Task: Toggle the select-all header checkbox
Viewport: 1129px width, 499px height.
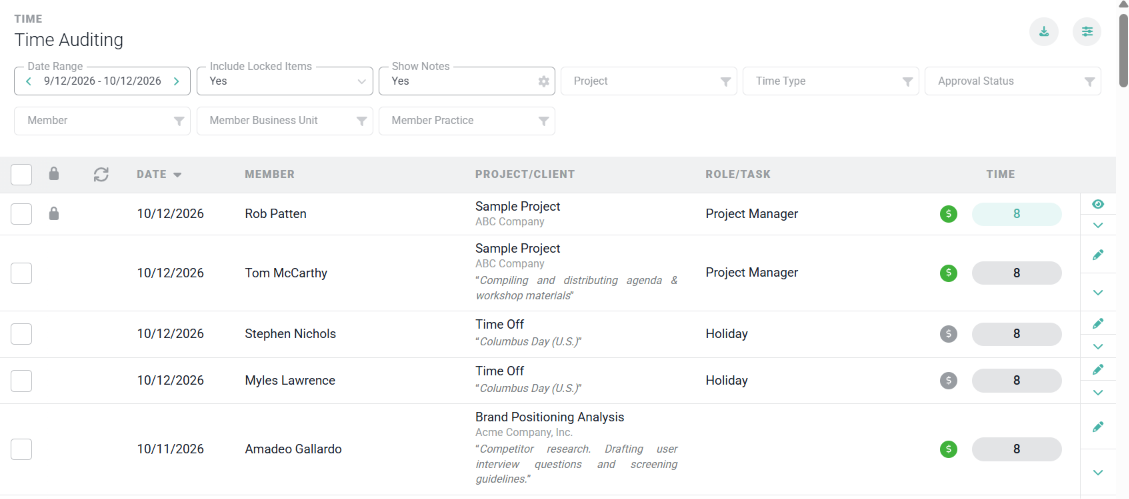Action: pyautogui.click(x=22, y=174)
